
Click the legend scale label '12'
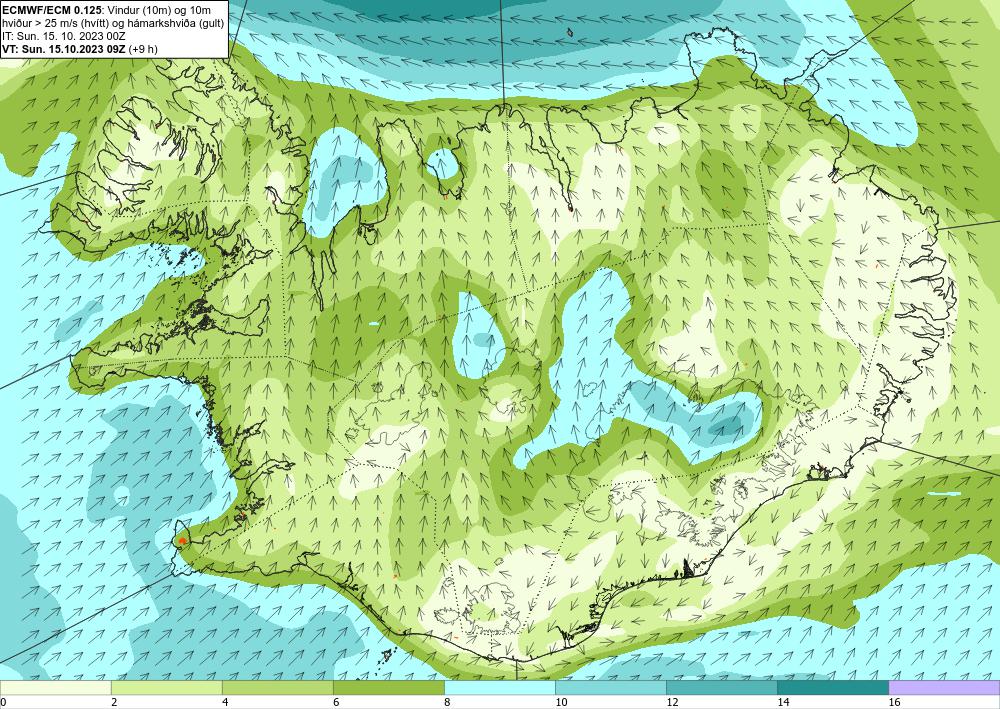pyautogui.click(x=672, y=703)
